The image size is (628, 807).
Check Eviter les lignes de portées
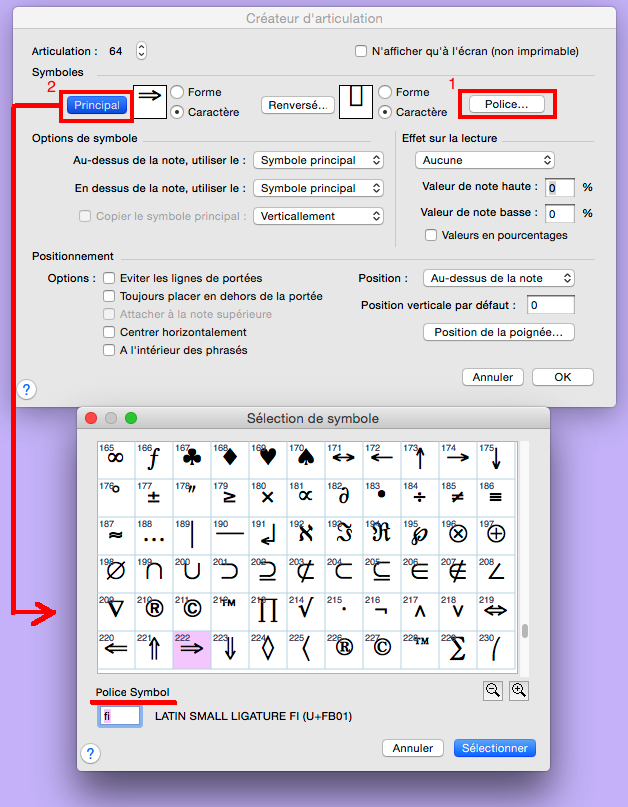click(110, 278)
